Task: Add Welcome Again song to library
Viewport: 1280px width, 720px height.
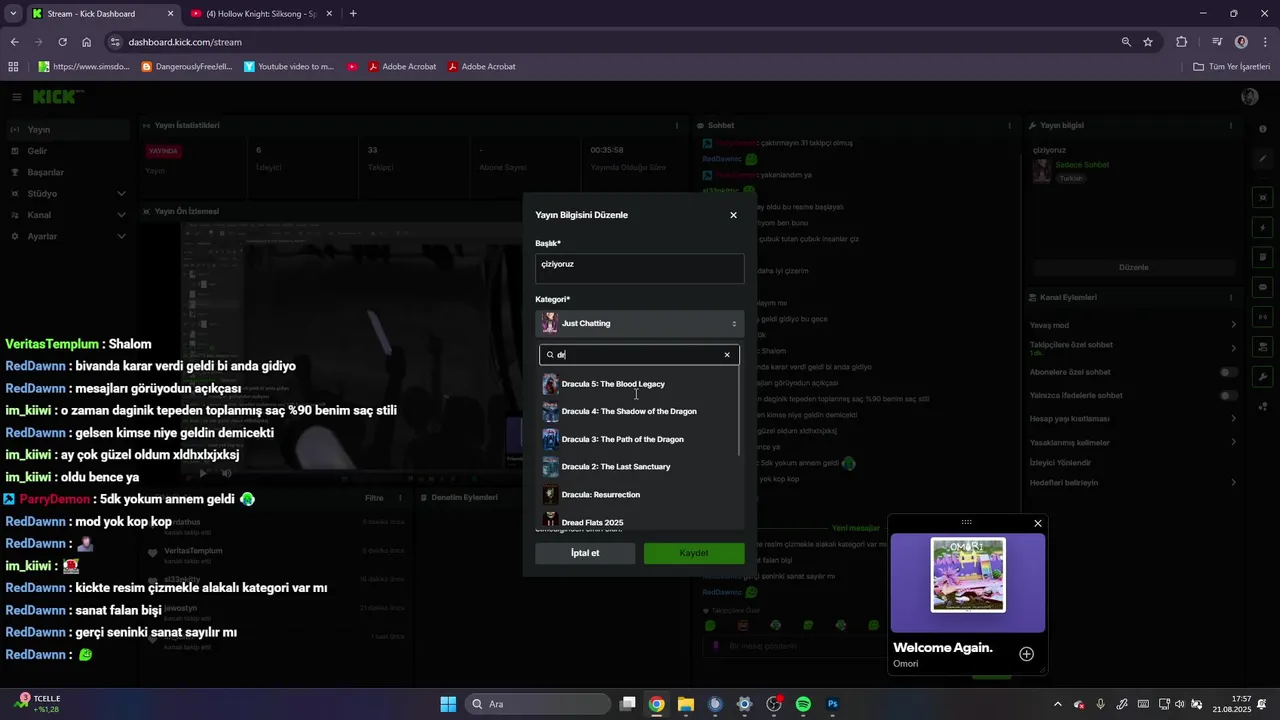Action: tap(1026, 654)
